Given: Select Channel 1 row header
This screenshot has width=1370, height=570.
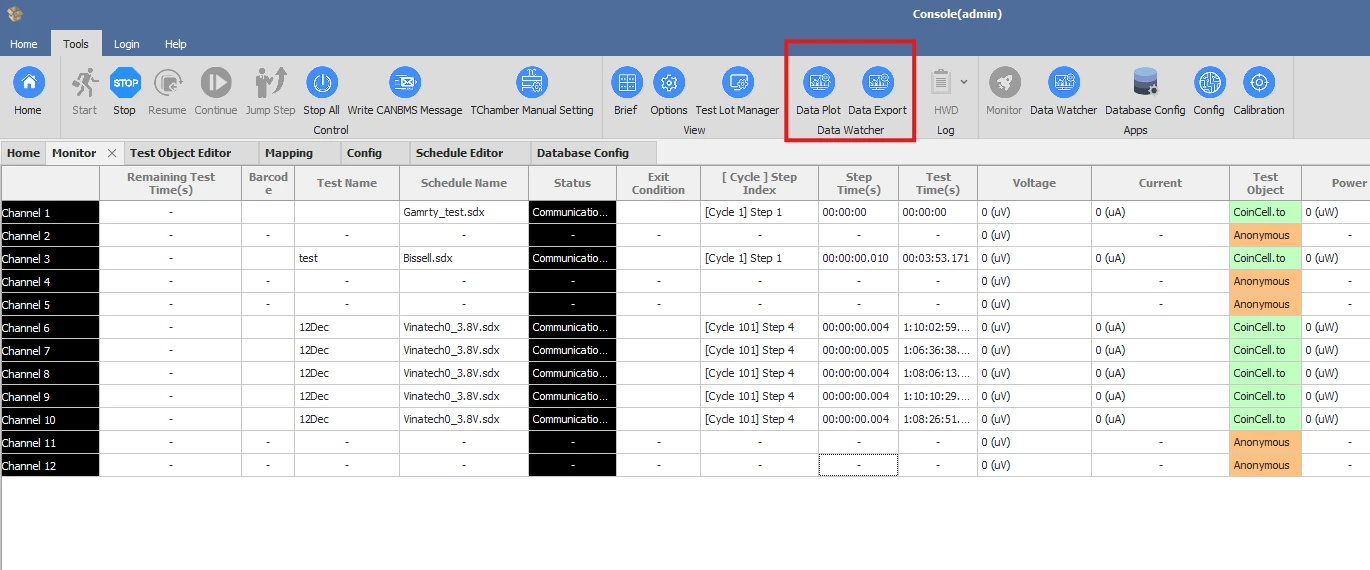Looking at the screenshot, I should 50,212.
